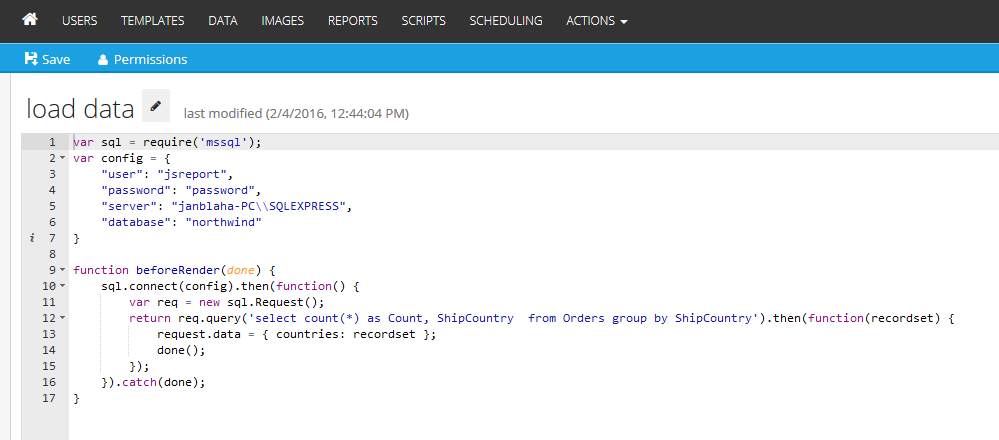Image resolution: width=999 pixels, height=440 pixels.
Task: Switch to the Scripts section
Action: 423,20
